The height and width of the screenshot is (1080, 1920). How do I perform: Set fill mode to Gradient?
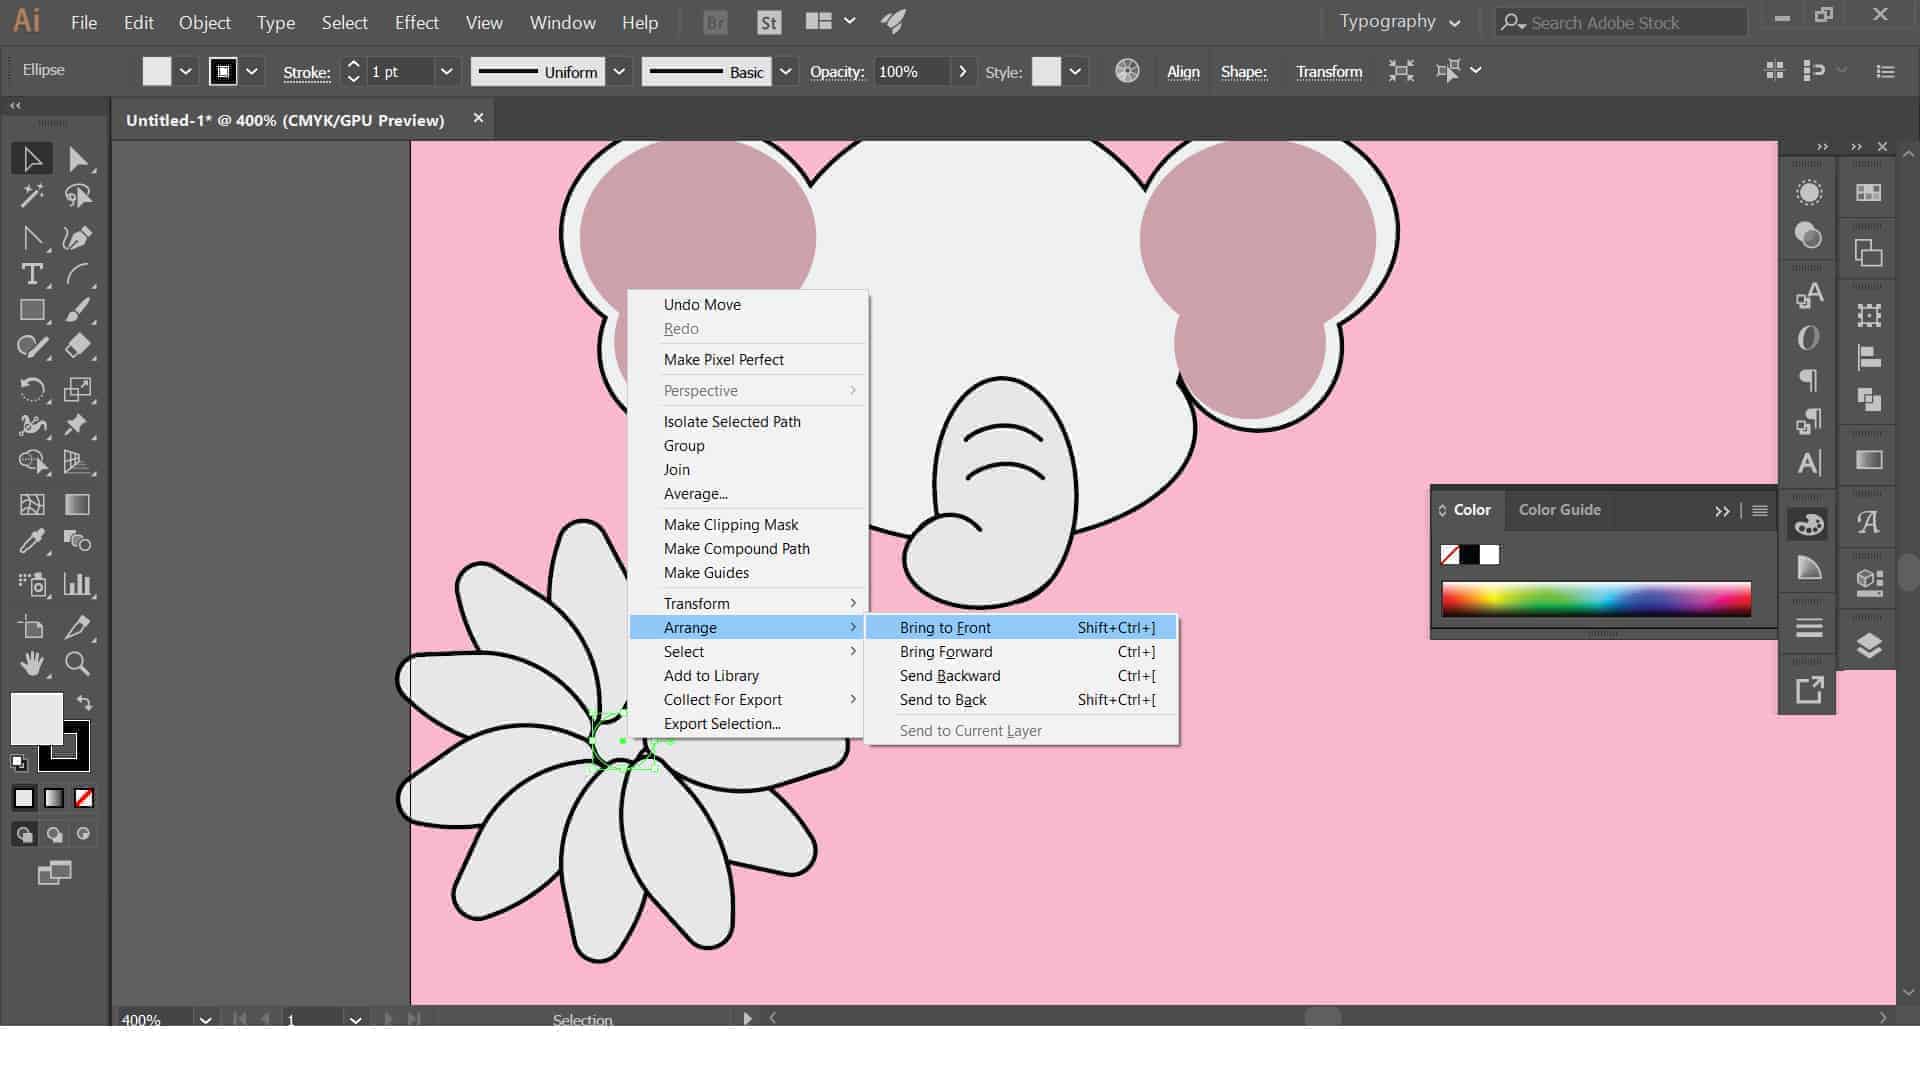coord(54,798)
